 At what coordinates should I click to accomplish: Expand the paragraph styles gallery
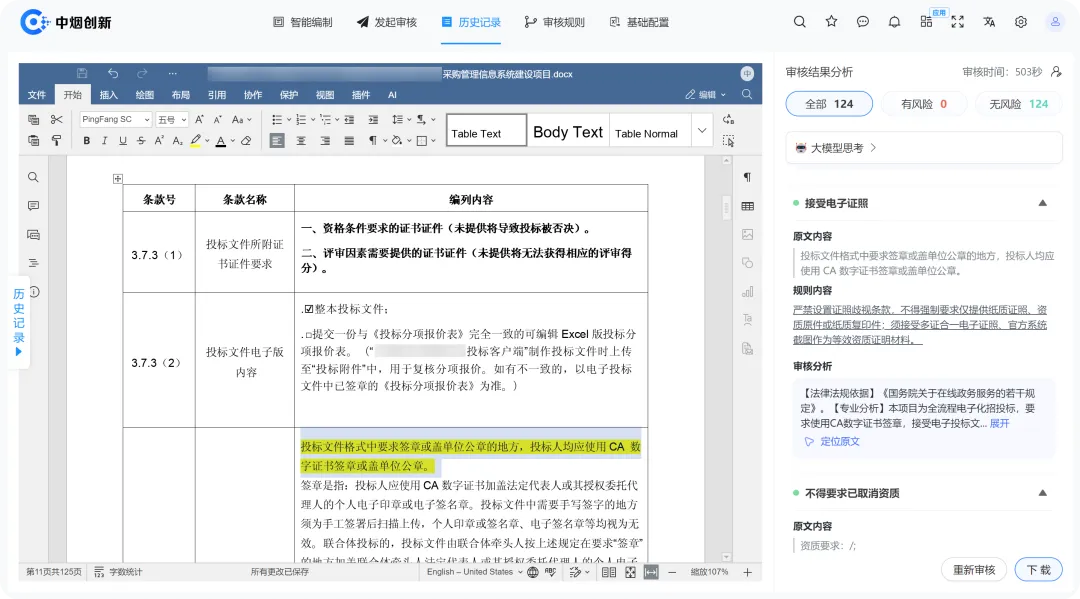pyautogui.click(x=702, y=130)
